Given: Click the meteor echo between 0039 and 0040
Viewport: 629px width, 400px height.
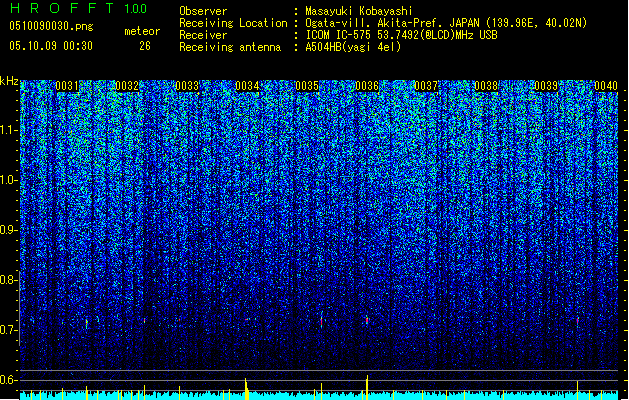Looking at the screenshot, I should point(578,321).
